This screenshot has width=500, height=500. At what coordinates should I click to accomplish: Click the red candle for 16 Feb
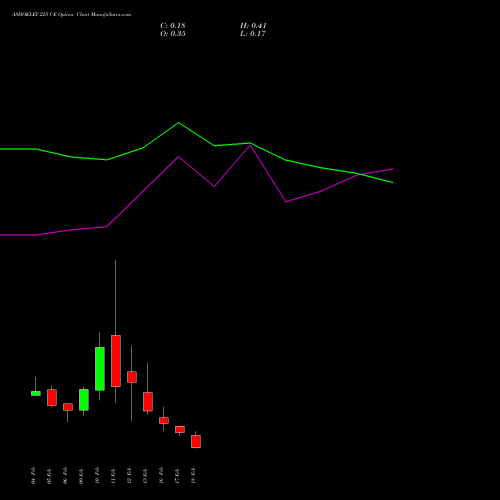pos(164,421)
